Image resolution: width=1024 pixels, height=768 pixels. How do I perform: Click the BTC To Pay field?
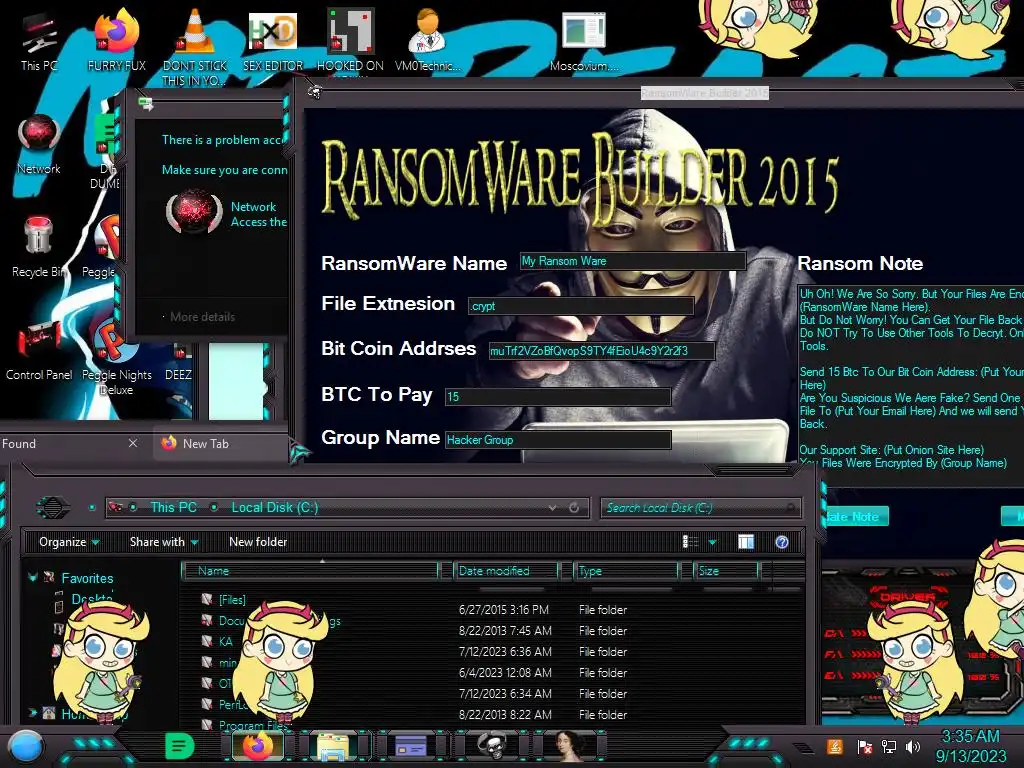[558, 396]
